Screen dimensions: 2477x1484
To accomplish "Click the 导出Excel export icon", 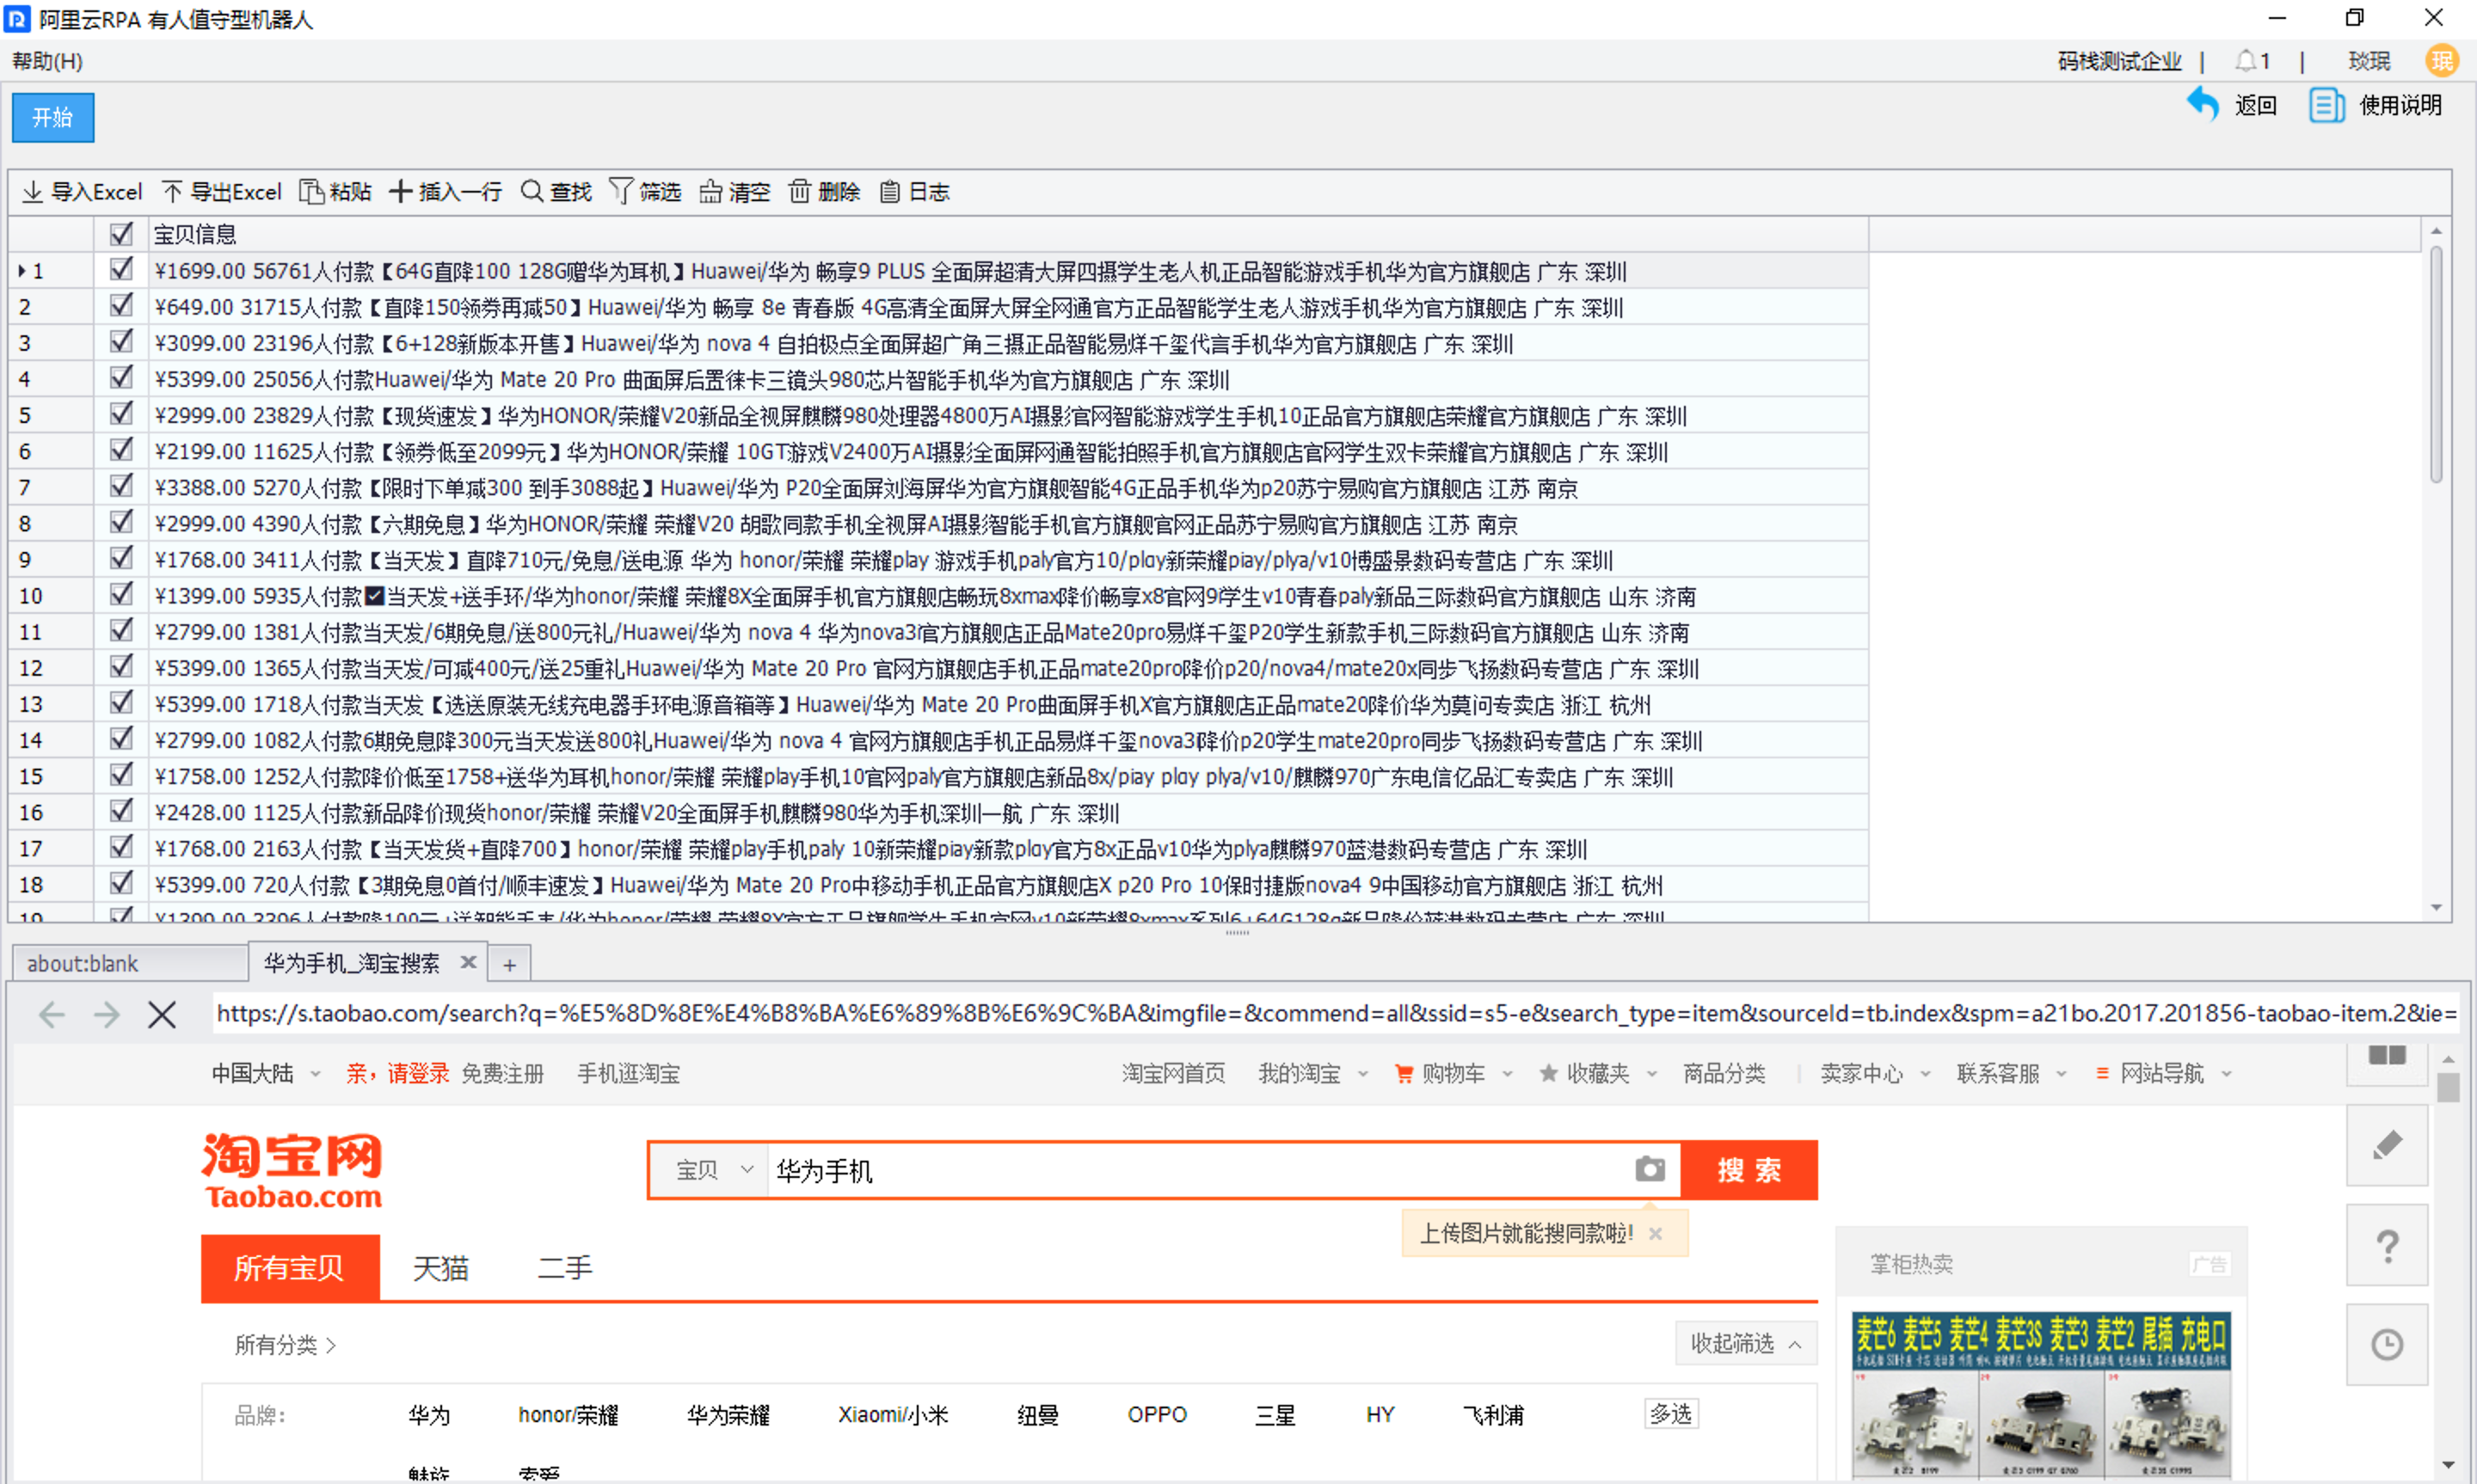I will click(x=172, y=191).
